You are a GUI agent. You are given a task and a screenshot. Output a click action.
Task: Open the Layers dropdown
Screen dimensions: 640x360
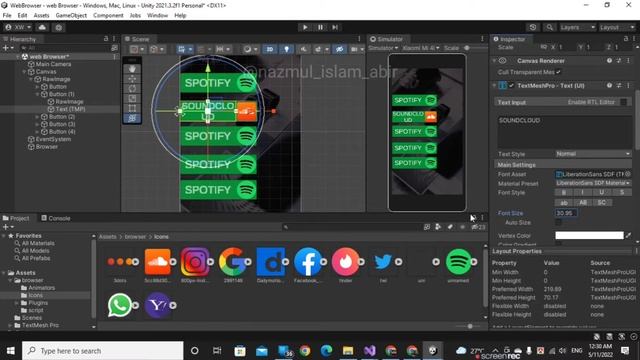click(577, 27)
